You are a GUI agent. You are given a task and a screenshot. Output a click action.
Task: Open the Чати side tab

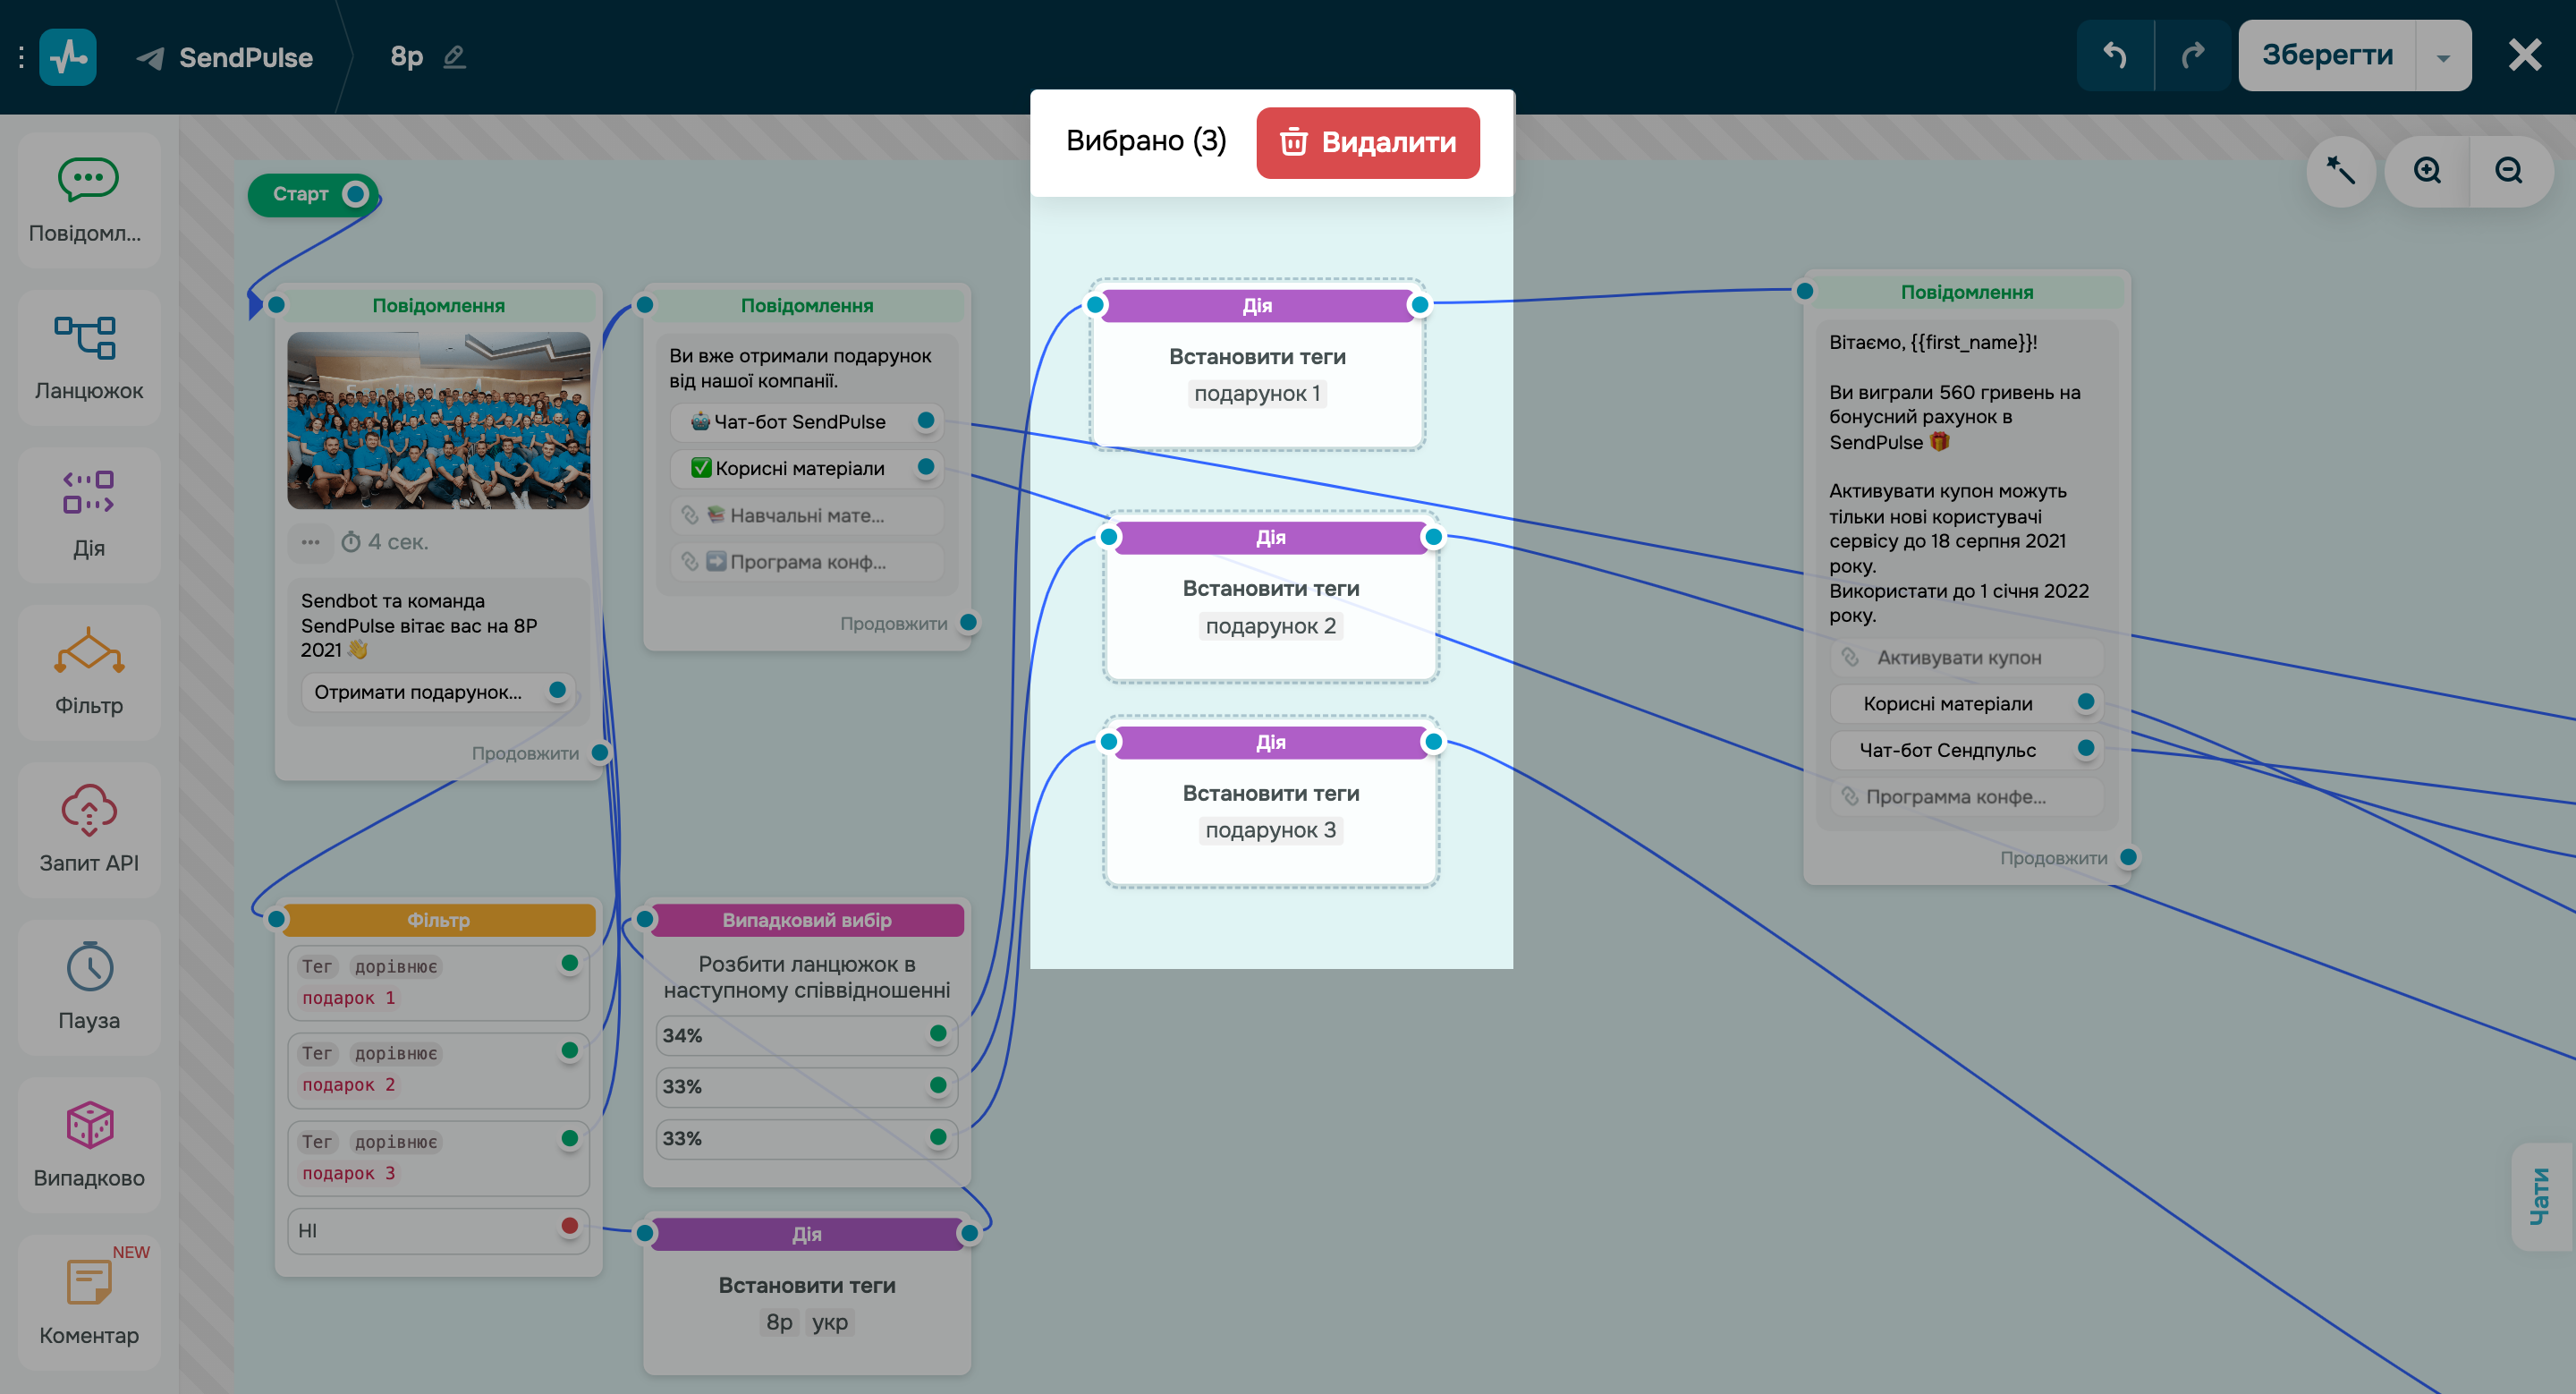point(2541,1196)
